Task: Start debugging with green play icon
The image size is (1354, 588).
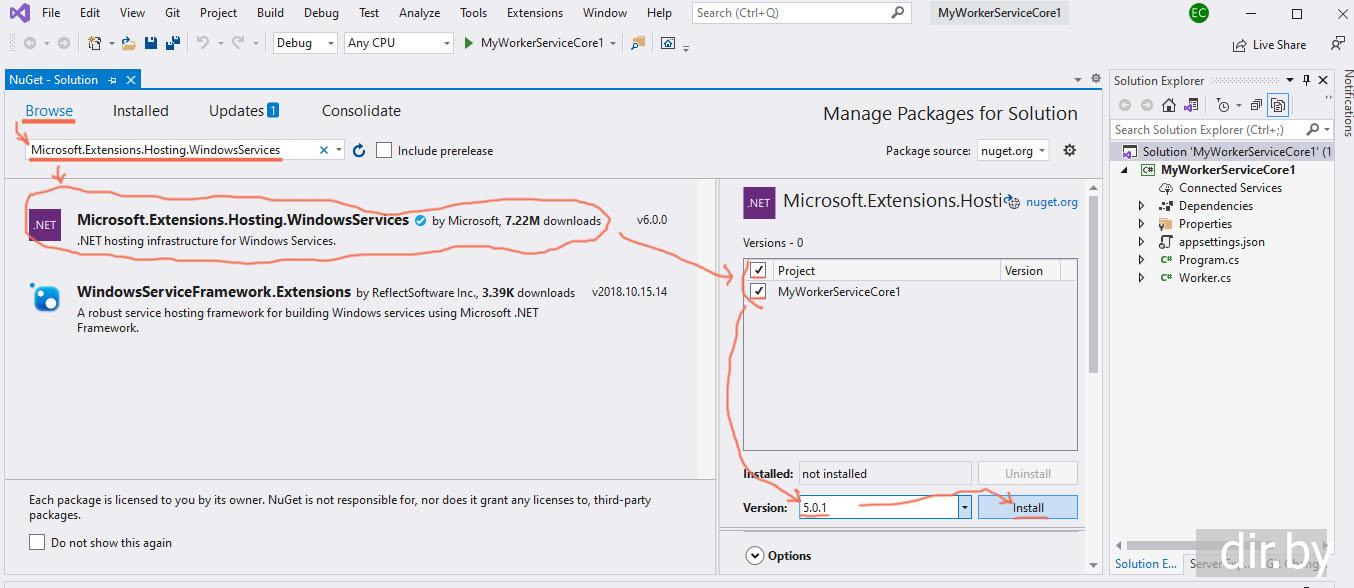Action: [x=468, y=43]
